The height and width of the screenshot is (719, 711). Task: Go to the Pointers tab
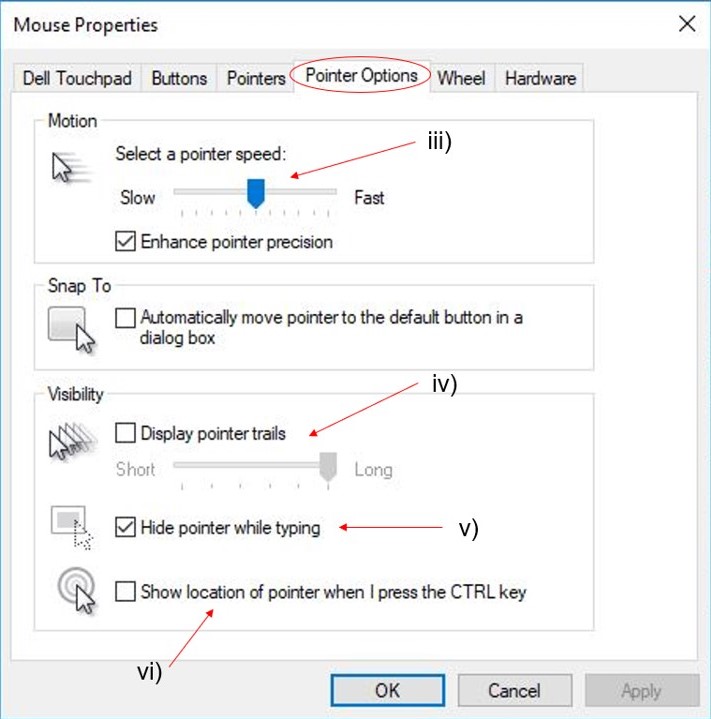tap(256, 78)
